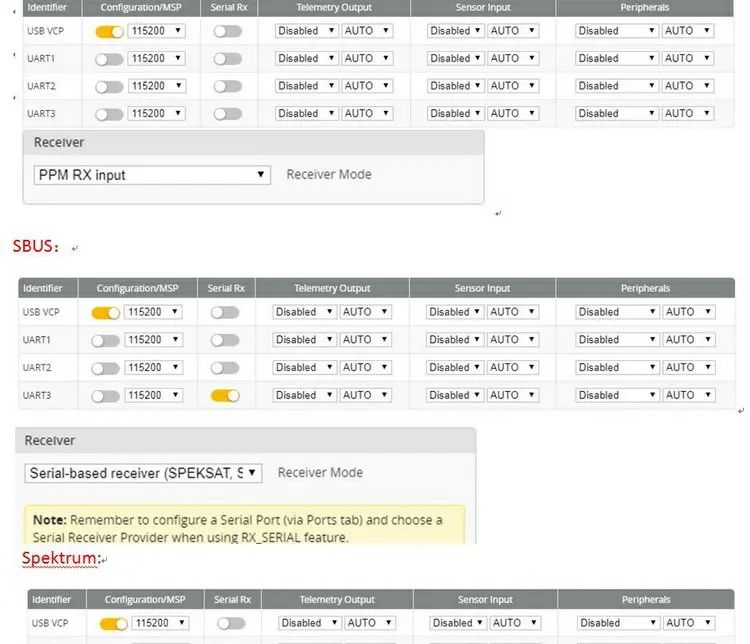Viewport: 750px width, 644px height.
Task: Open USB VCP Sensor Input Disabled dropdown in PPM table
Action: 454,31
